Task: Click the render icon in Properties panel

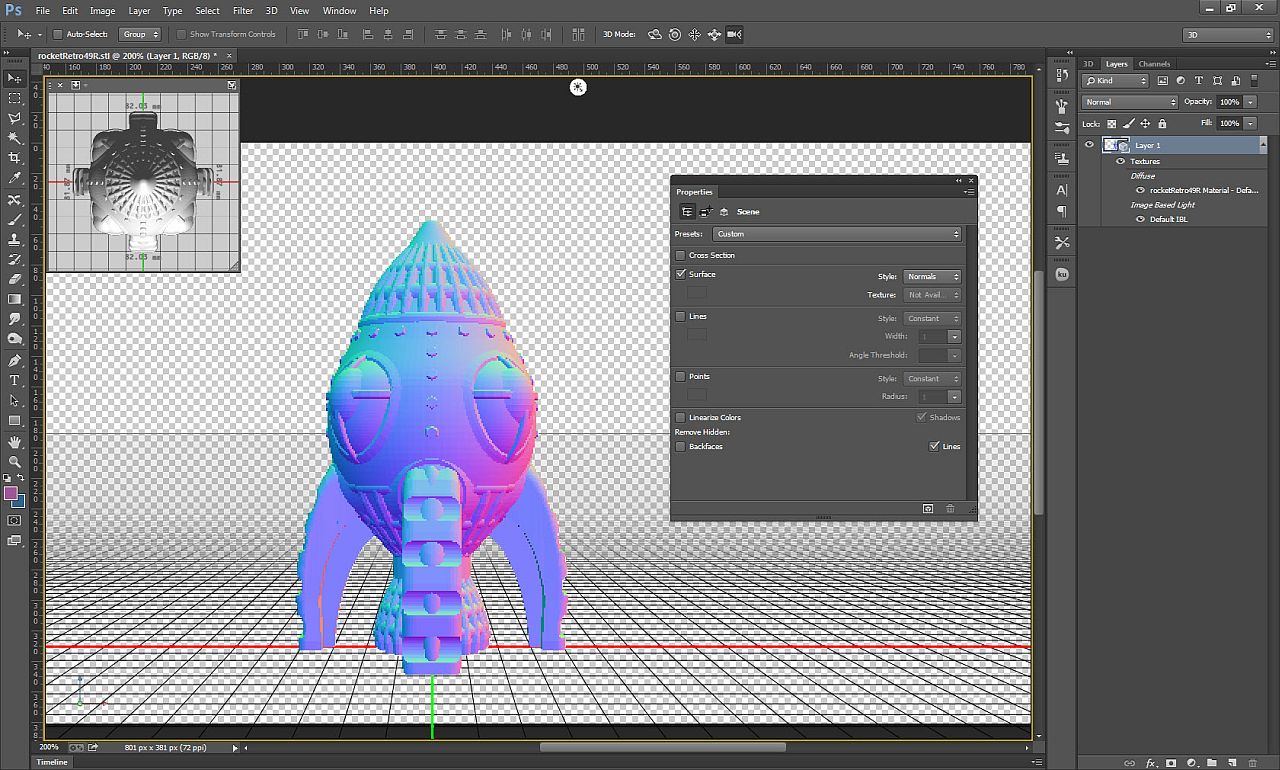Action: click(928, 509)
